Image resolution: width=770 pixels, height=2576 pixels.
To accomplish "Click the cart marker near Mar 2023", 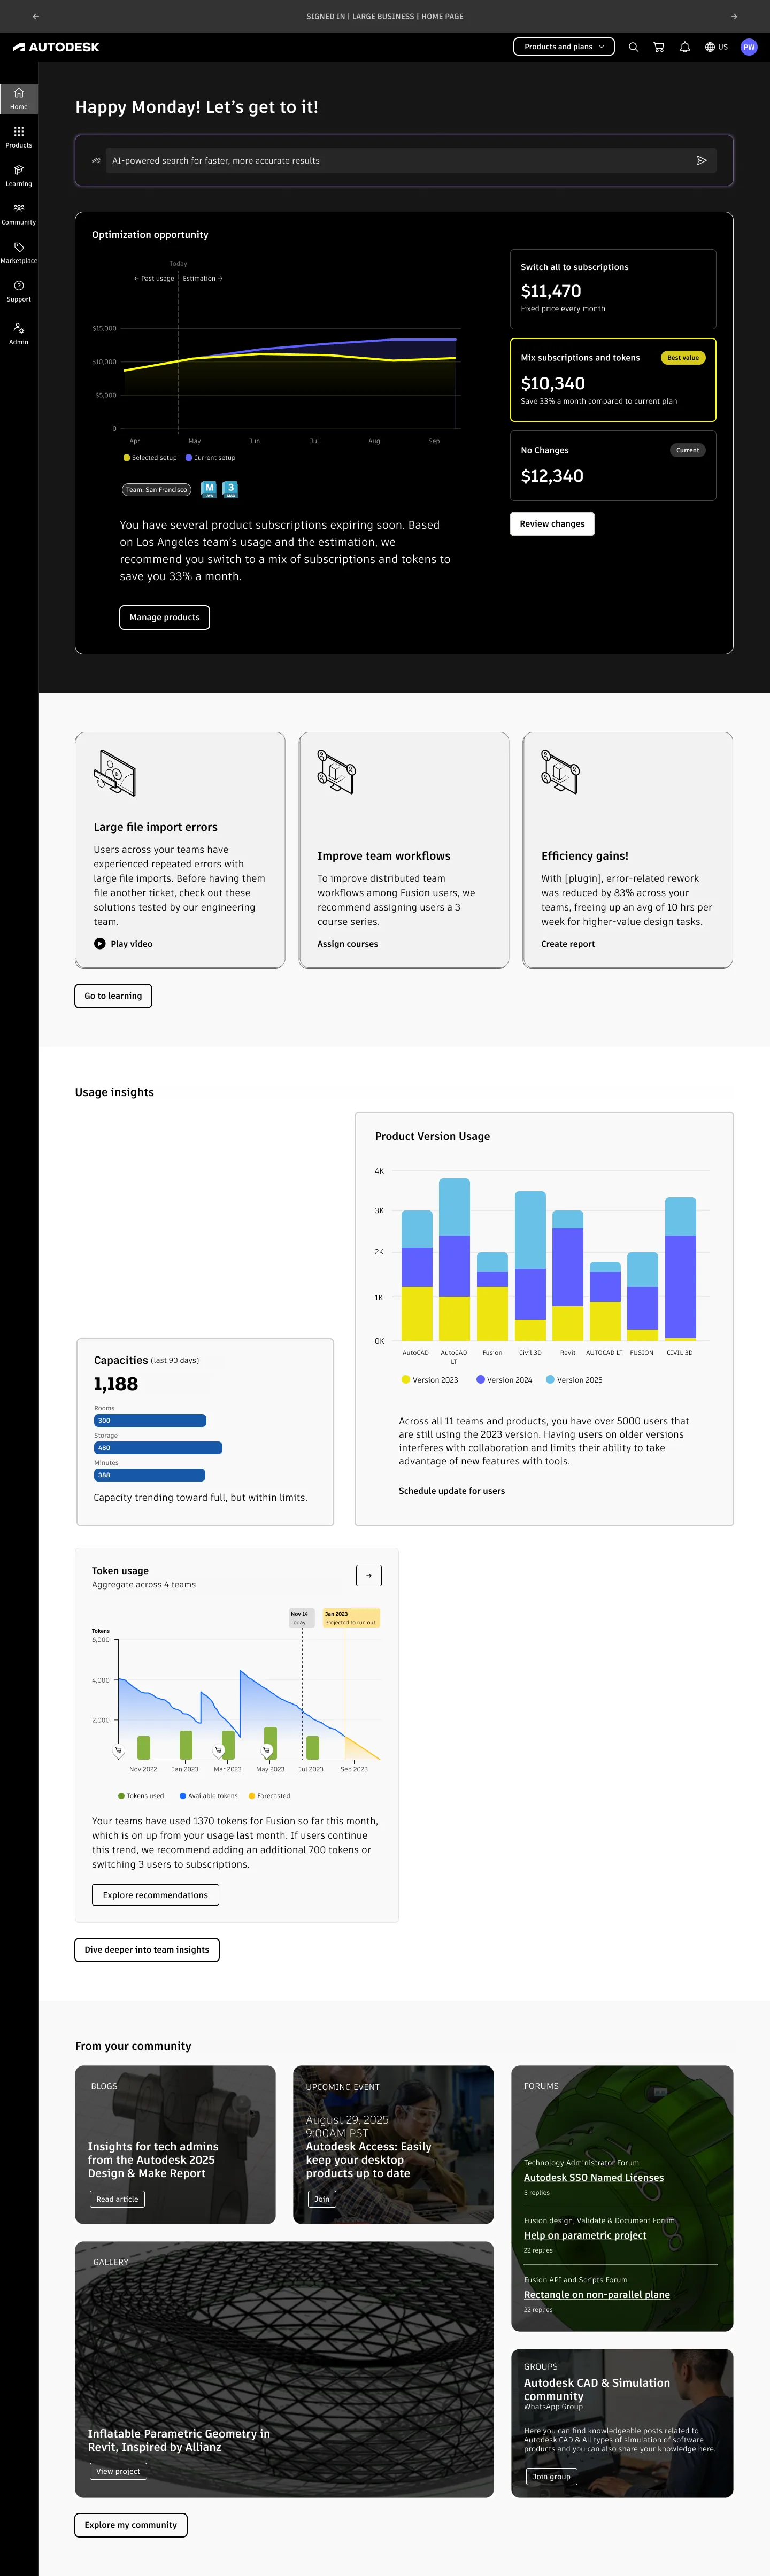I will point(218,1751).
